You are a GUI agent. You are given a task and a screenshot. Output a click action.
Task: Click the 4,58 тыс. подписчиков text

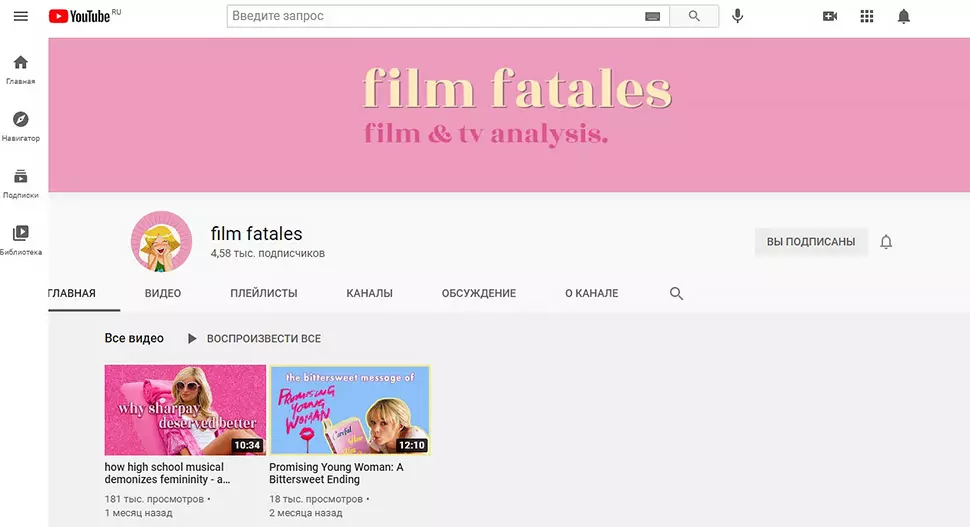[x=267, y=254]
